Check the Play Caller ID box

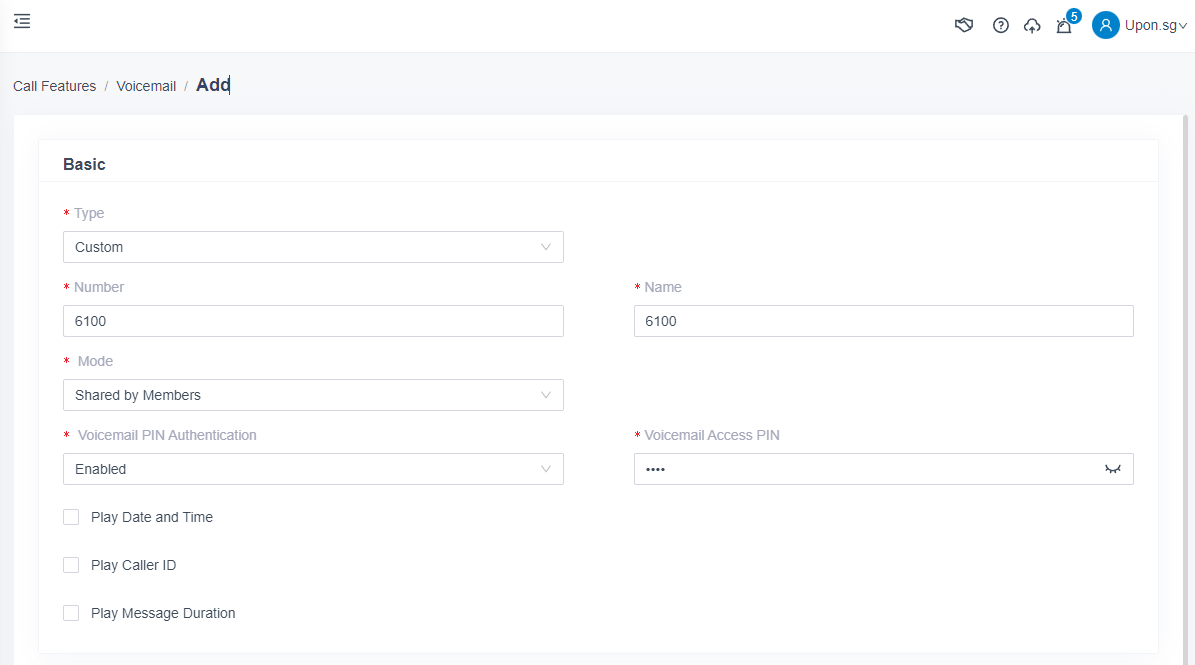pos(71,565)
